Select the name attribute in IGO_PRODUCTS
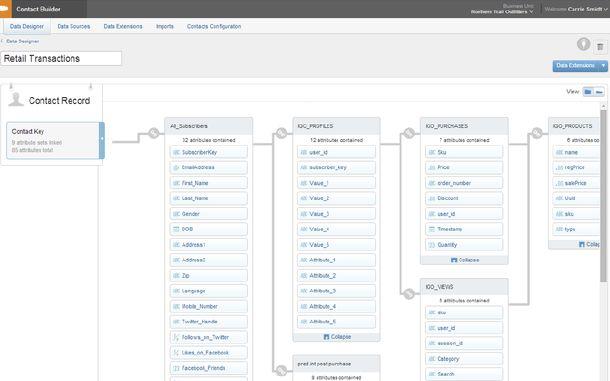This screenshot has height=381, width=610. point(577,152)
